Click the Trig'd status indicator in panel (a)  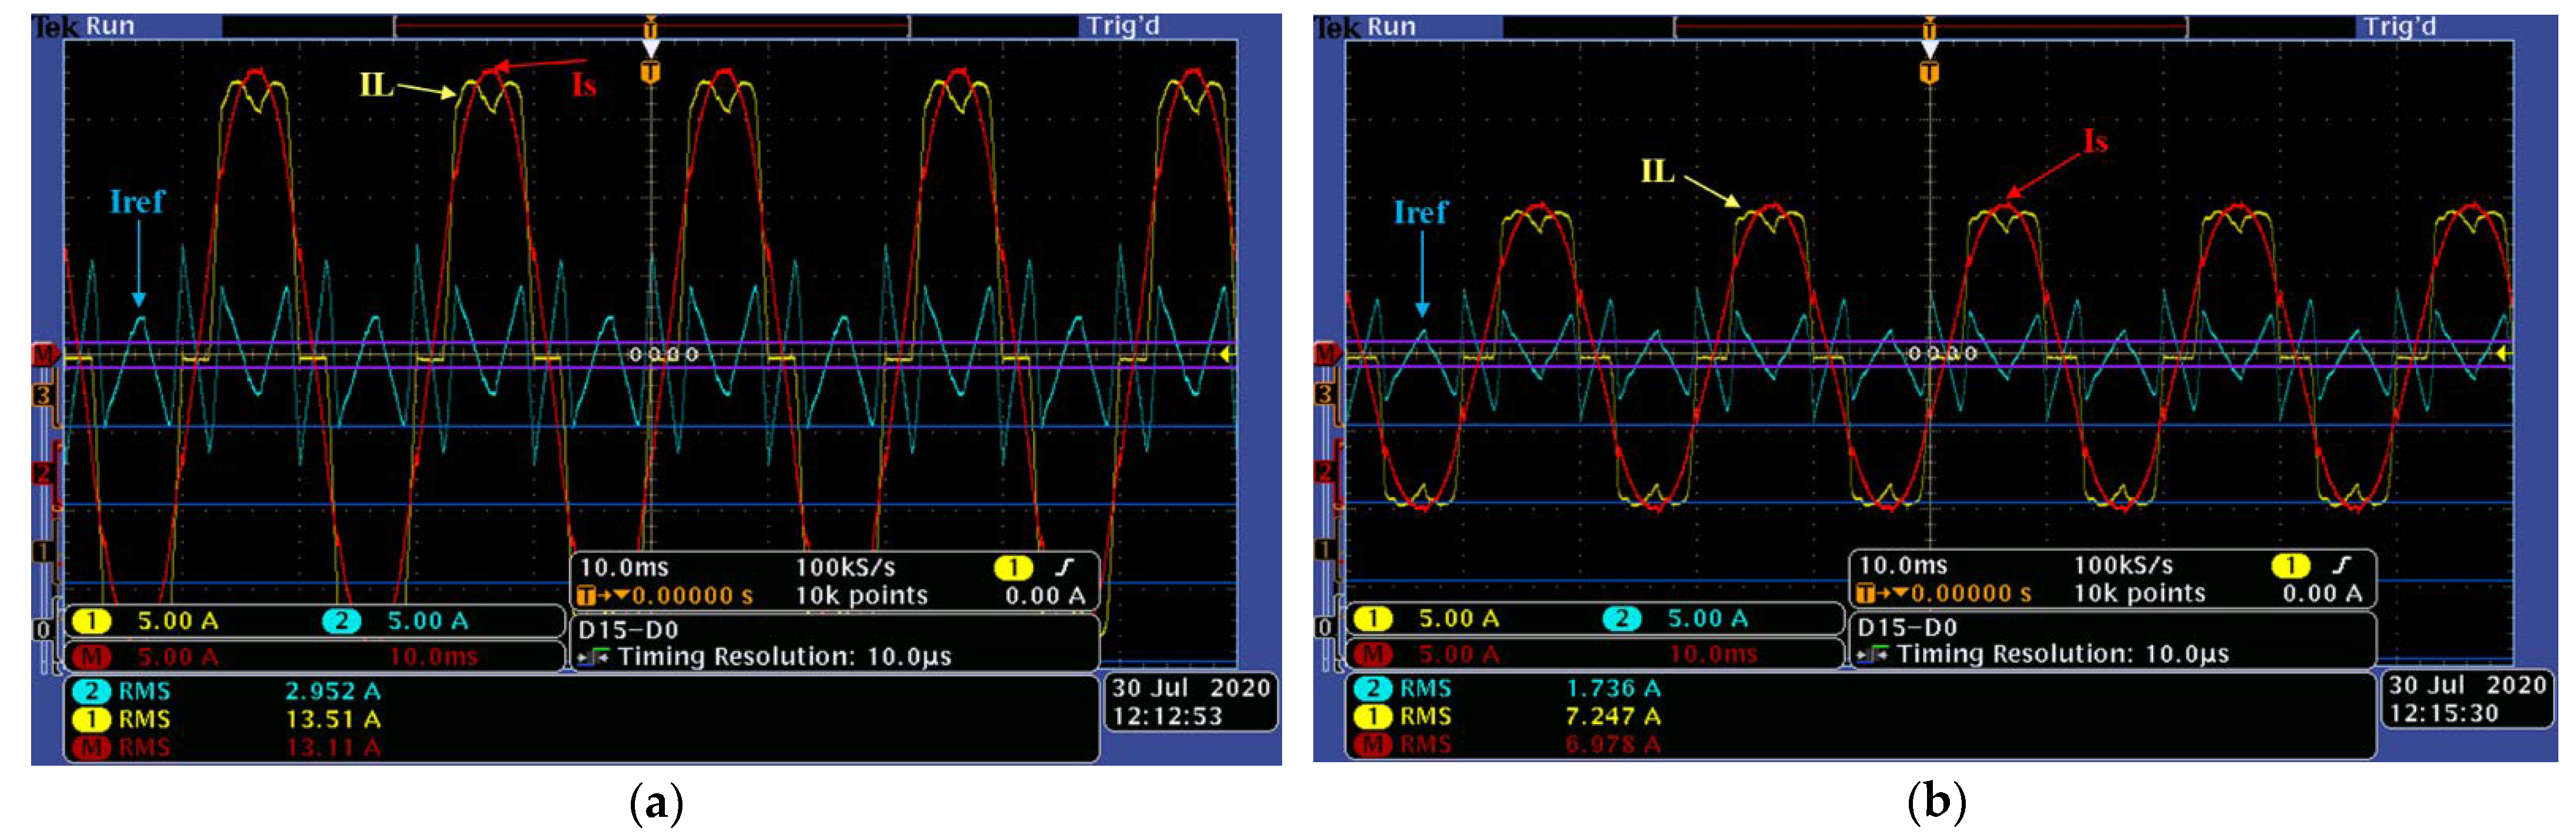tap(1123, 26)
